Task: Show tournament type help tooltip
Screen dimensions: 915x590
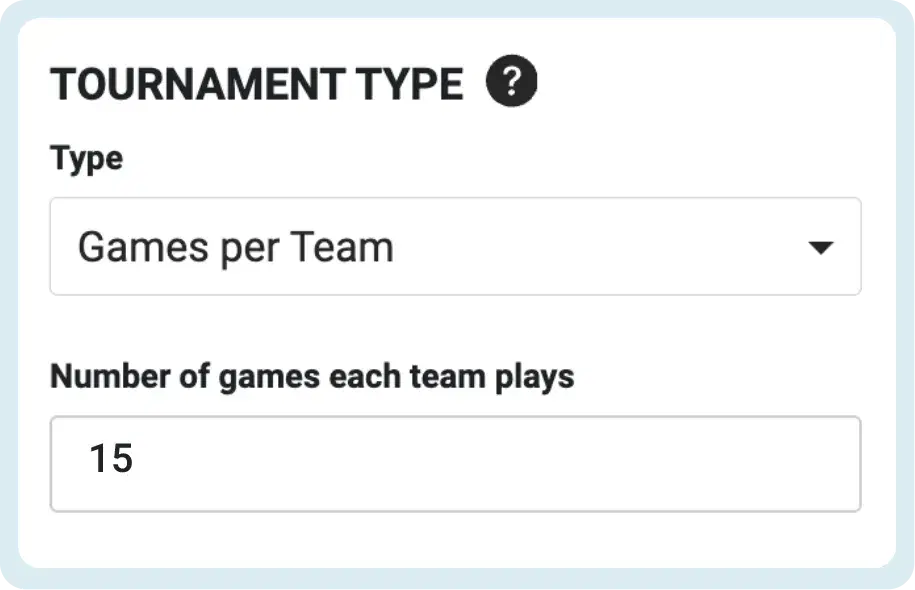Action: [x=511, y=81]
